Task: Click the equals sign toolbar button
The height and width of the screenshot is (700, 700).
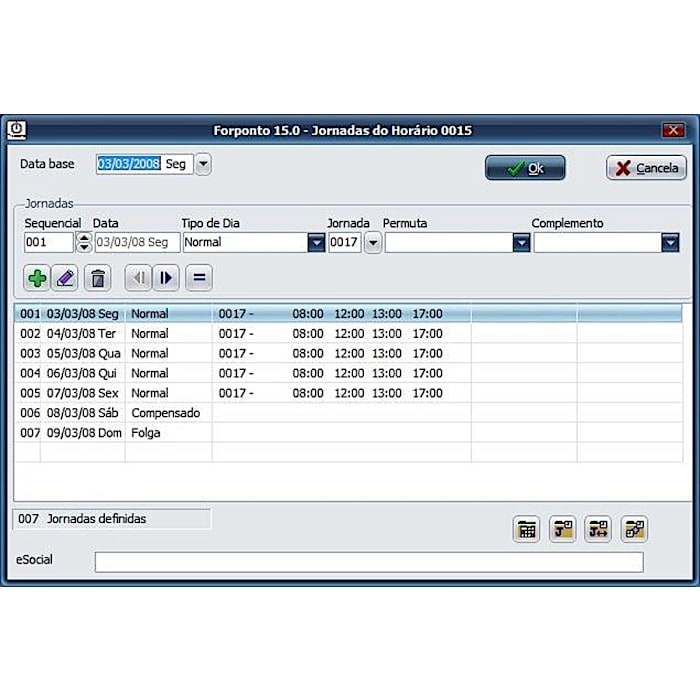Action: pyautogui.click(x=199, y=278)
